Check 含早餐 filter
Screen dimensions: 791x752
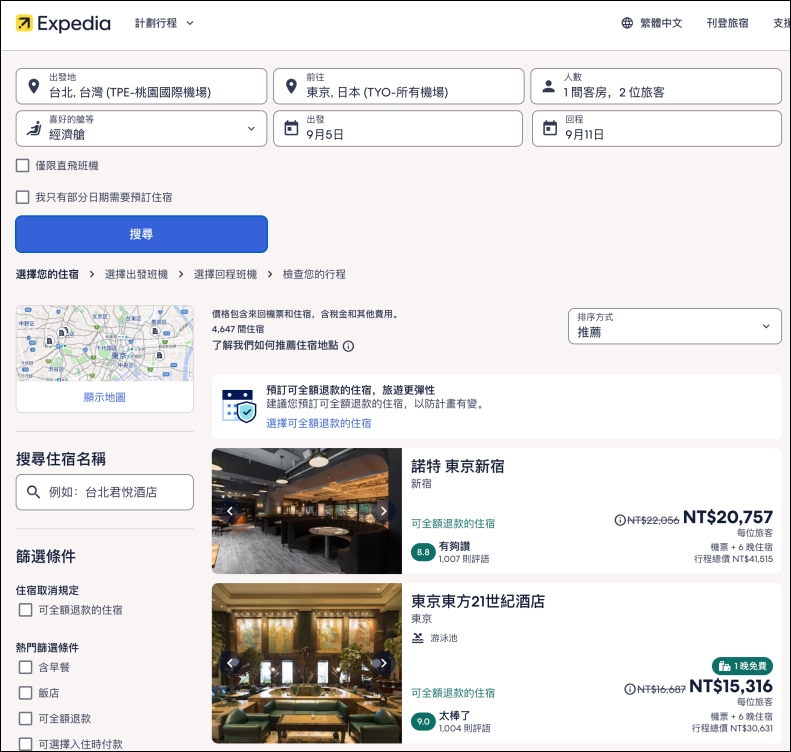[25, 667]
